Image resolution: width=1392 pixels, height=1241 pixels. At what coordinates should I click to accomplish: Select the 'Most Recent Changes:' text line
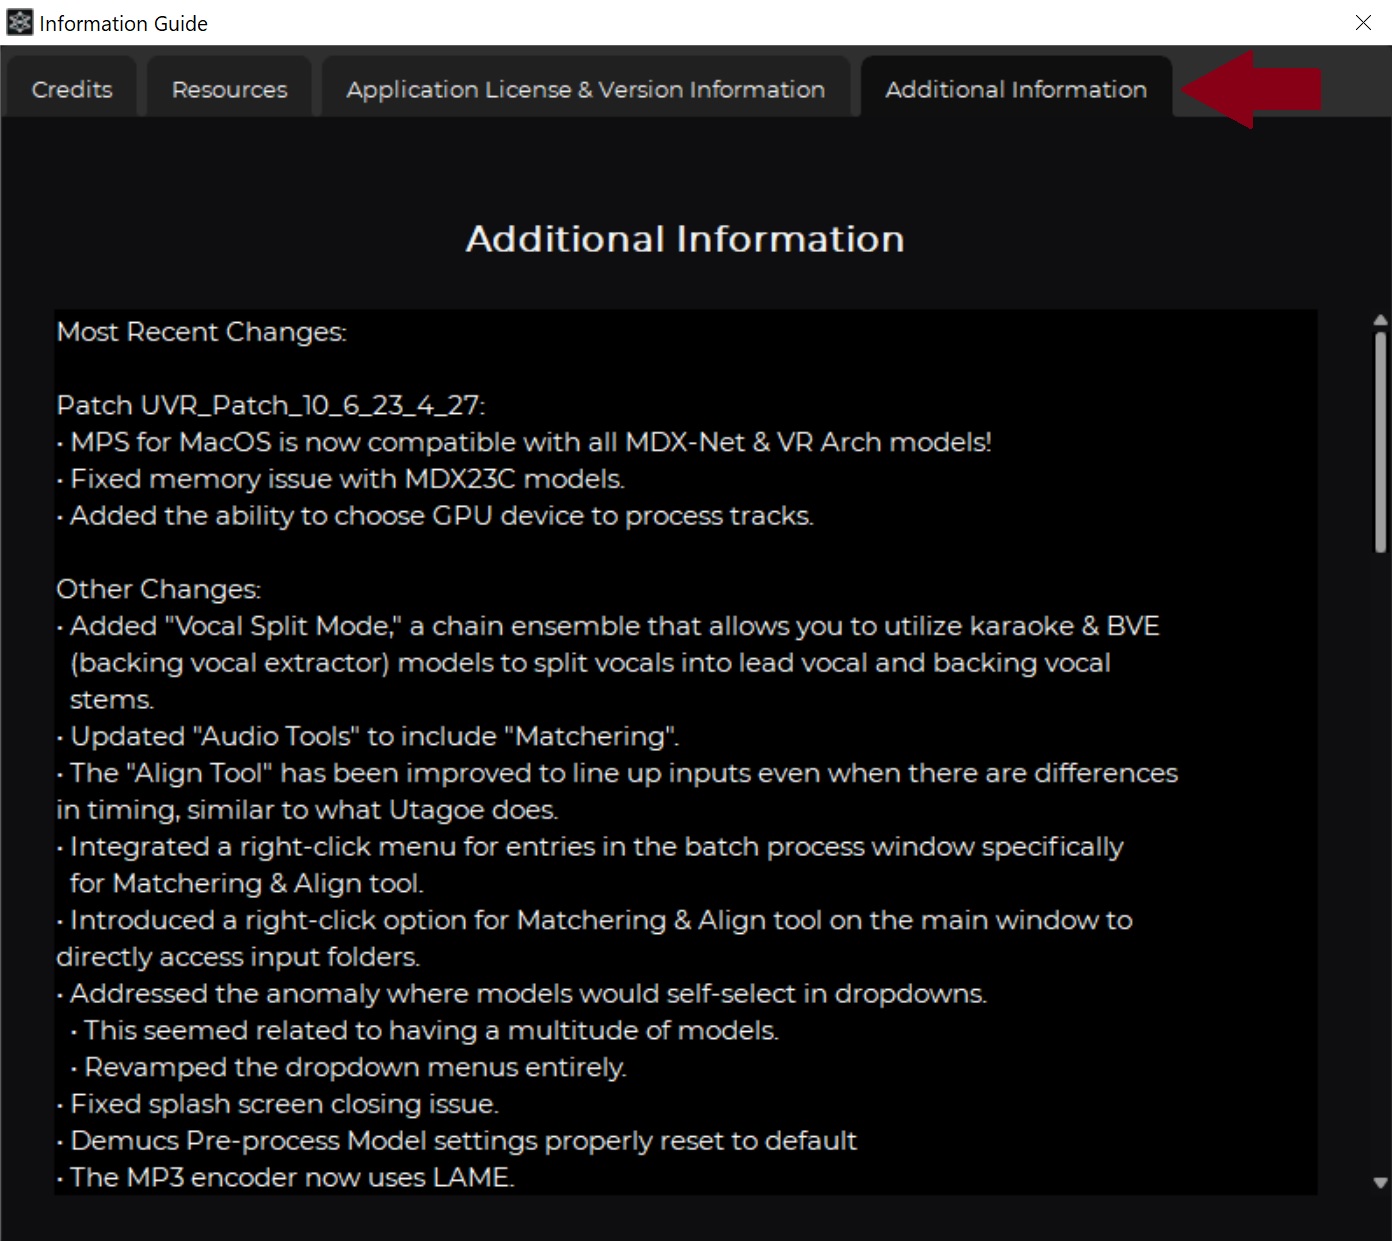click(201, 332)
